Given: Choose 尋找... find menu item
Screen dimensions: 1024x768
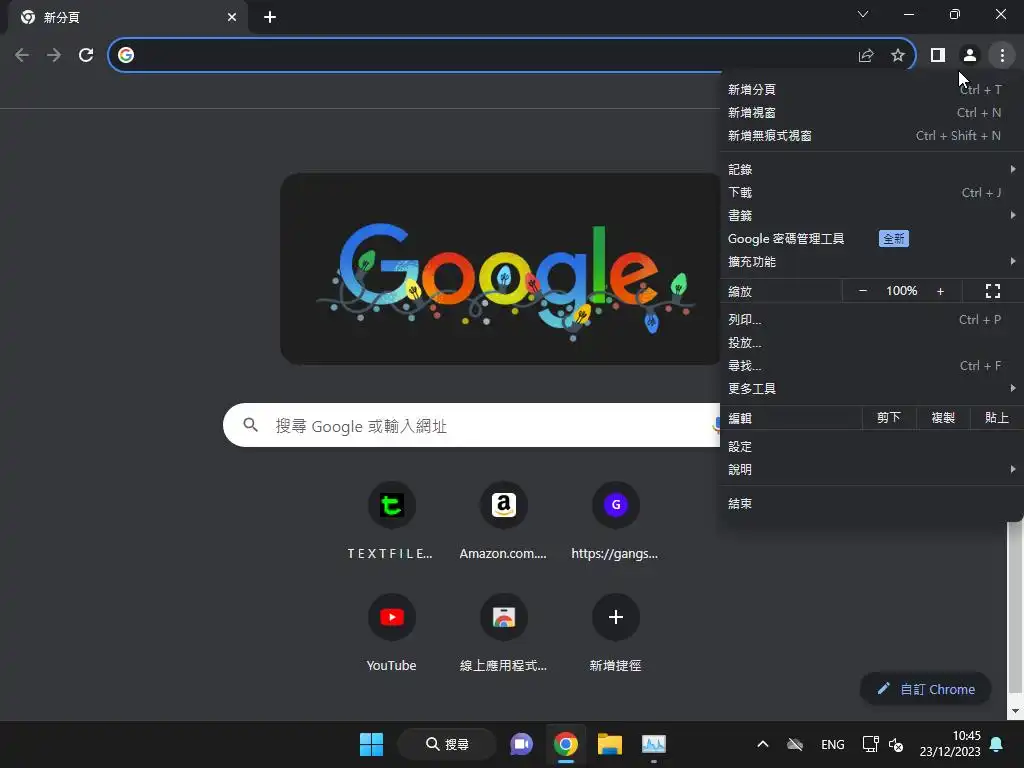Looking at the screenshot, I should click(871, 365).
